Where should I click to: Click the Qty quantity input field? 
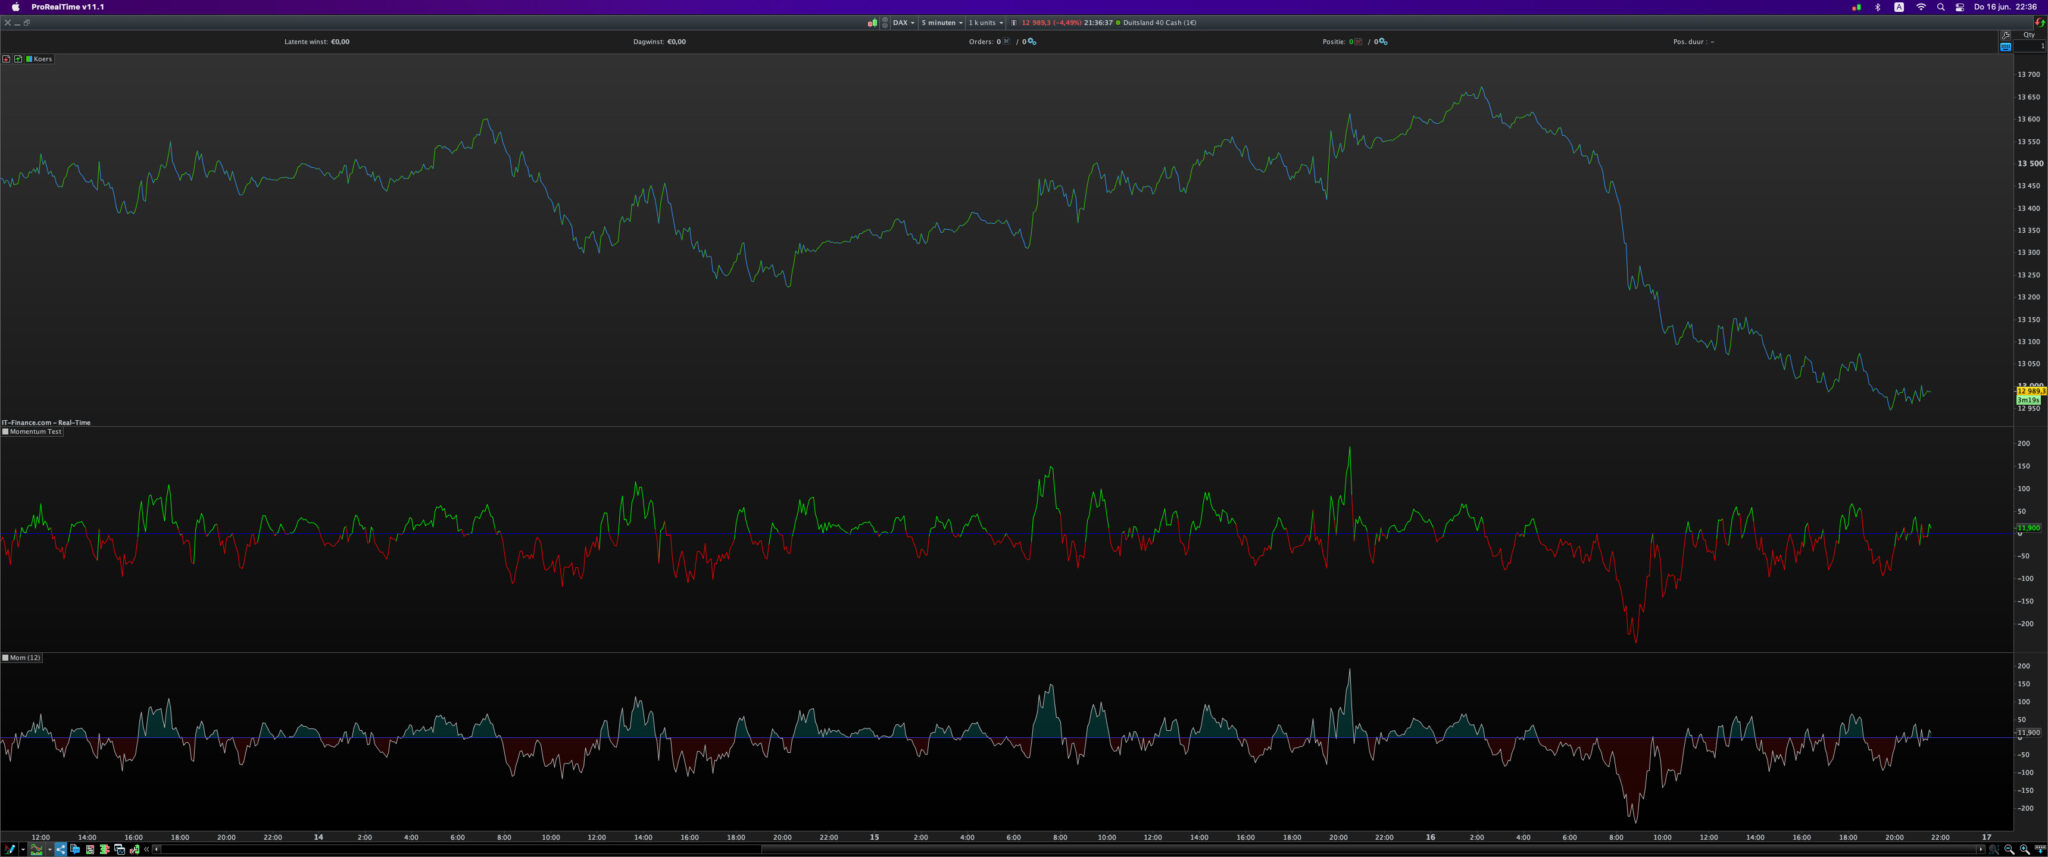[2029, 46]
